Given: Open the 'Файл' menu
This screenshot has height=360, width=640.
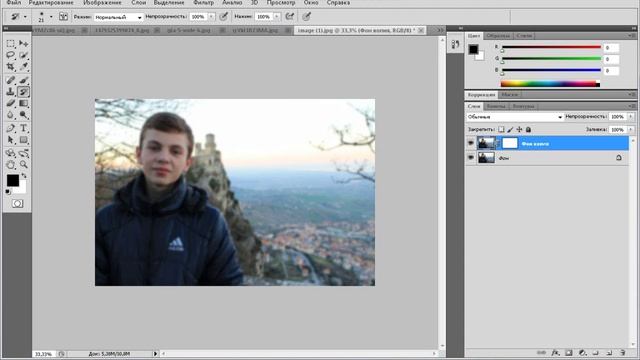Looking at the screenshot, I should (13, 3).
